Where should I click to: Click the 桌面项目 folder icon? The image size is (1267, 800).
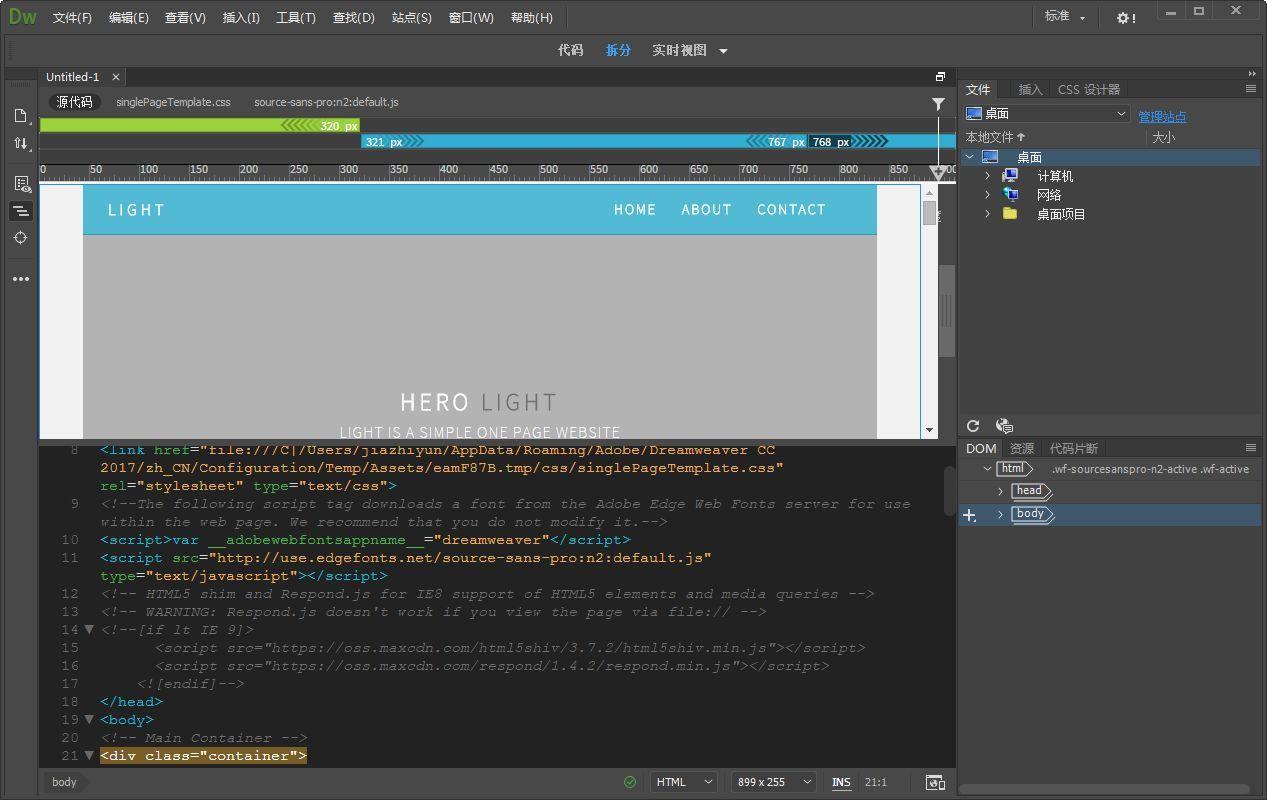[x=1010, y=214]
